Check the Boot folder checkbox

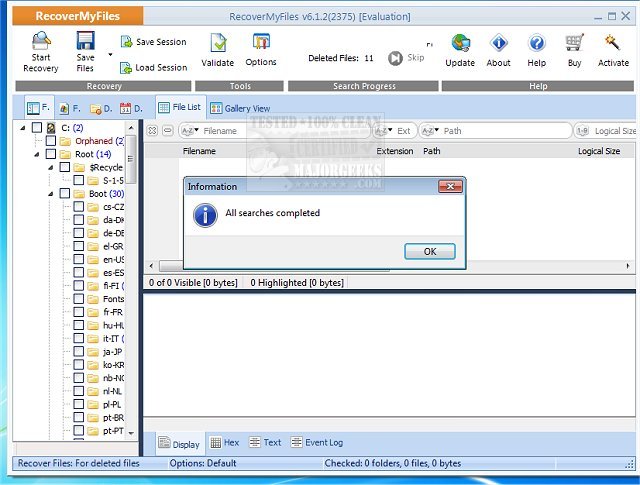coord(64,193)
